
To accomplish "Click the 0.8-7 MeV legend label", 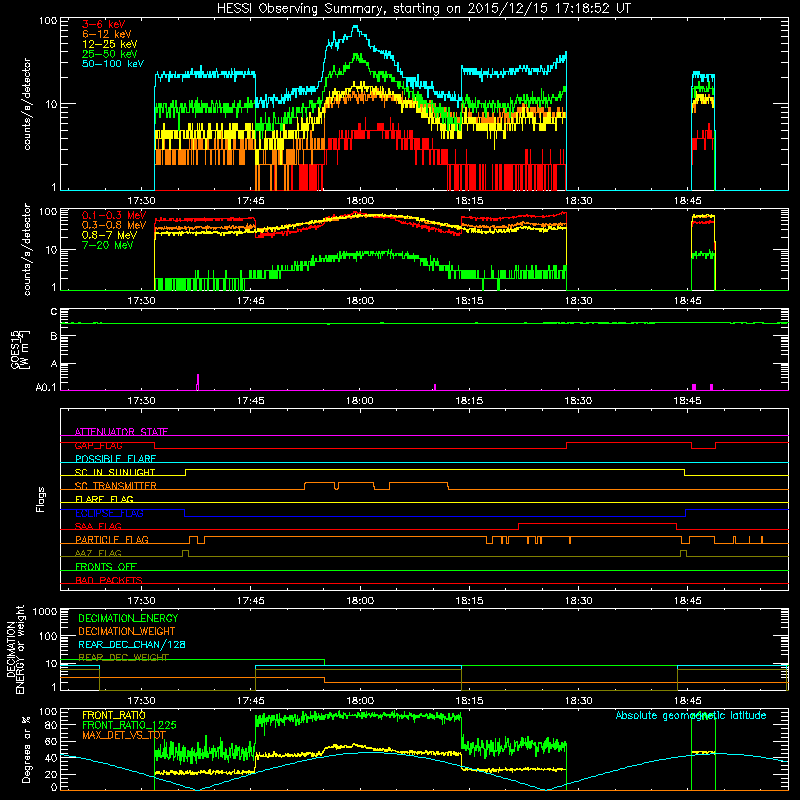I will [x=109, y=235].
